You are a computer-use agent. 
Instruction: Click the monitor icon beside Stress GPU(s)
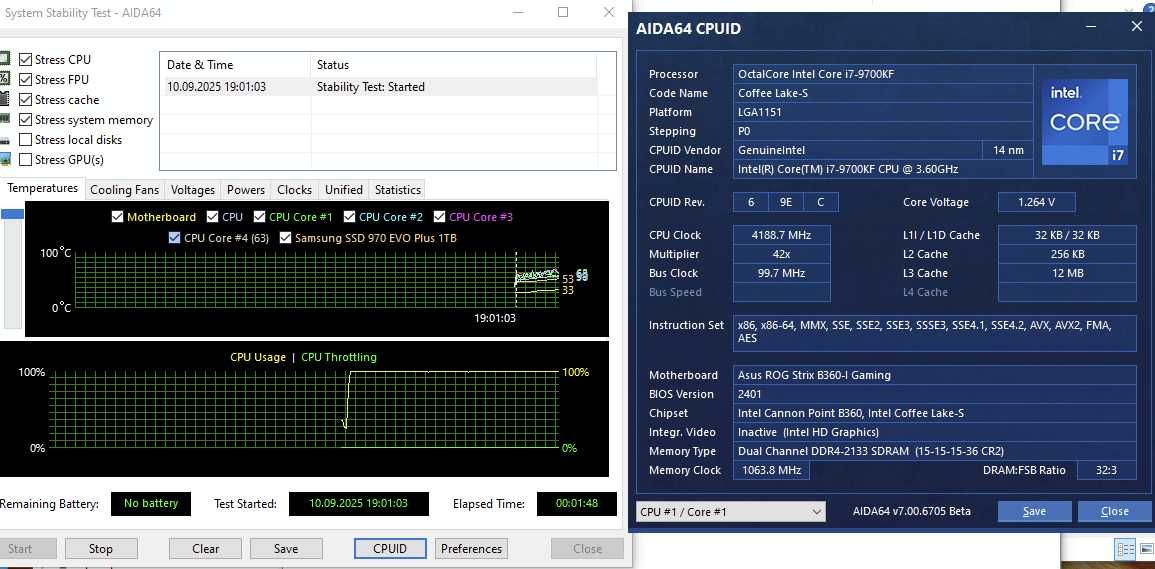4,159
